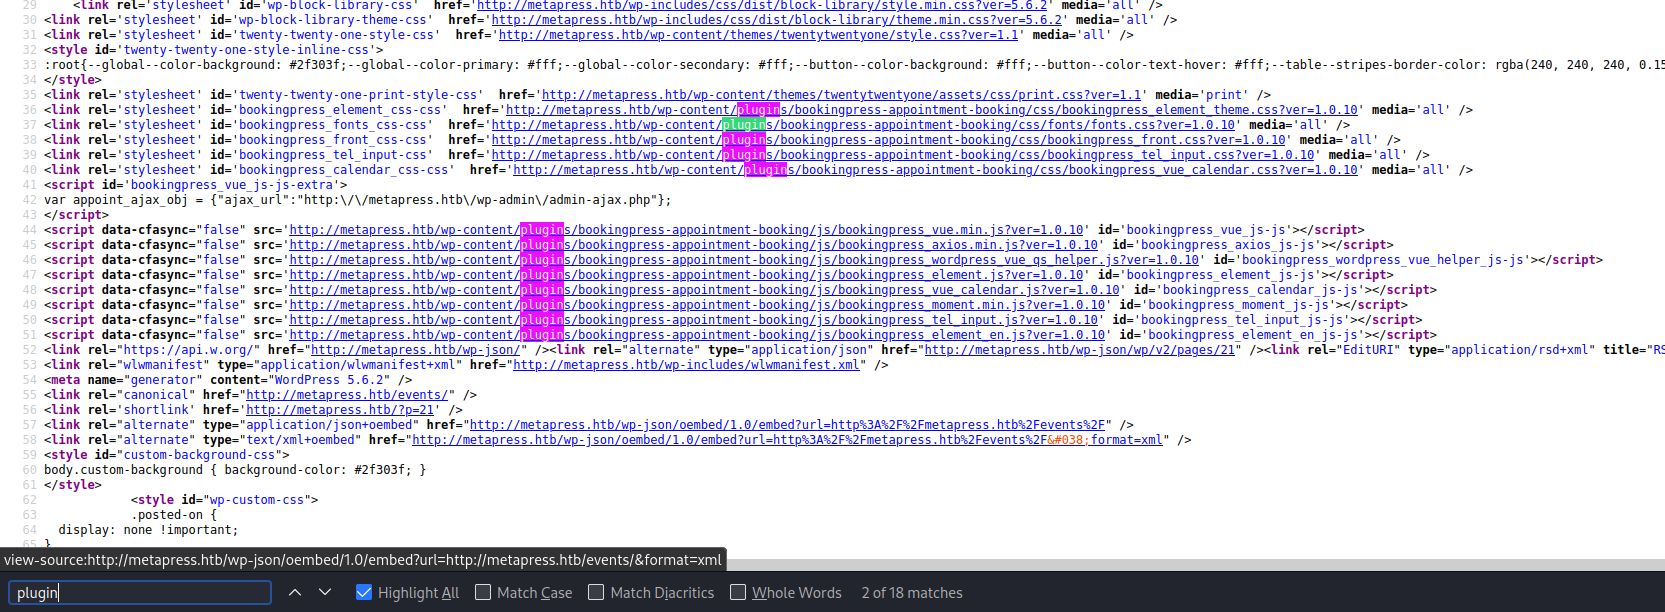Open the XML oembed link with format=xml
The height and width of the screenshot is (612, 1665).
787,440
